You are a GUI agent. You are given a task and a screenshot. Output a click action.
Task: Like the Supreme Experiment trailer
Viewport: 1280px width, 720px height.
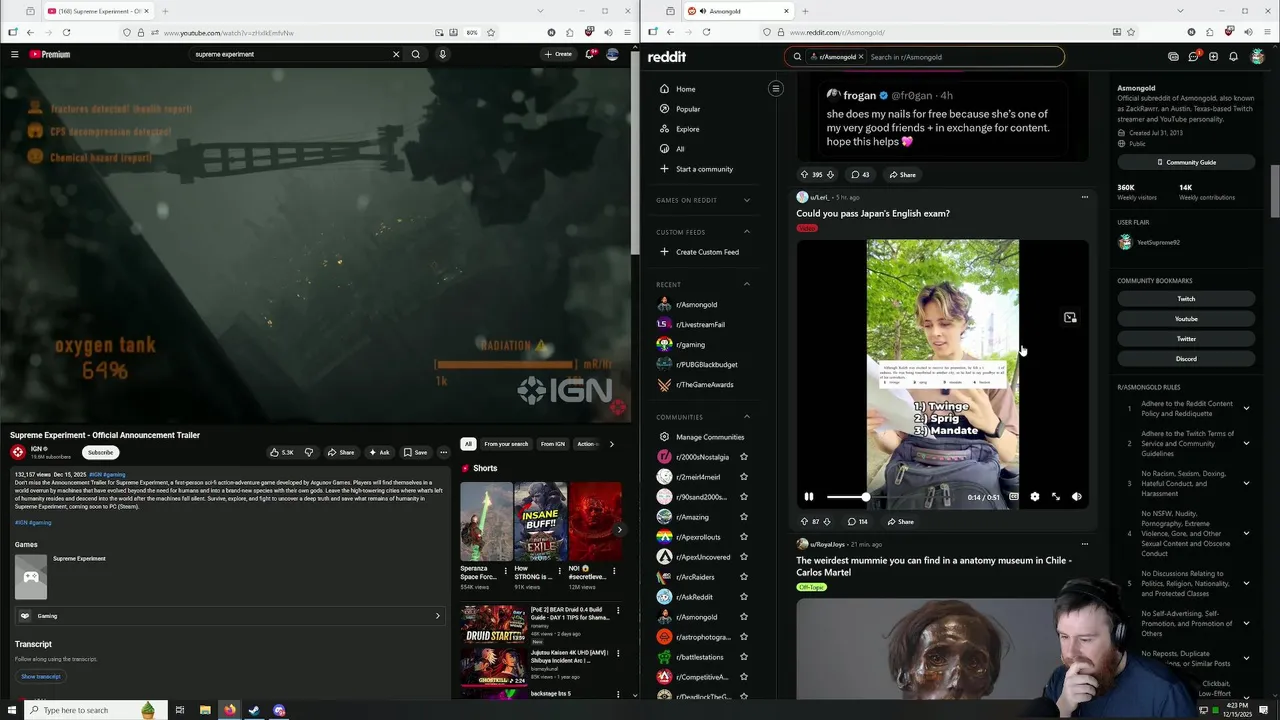283,452
